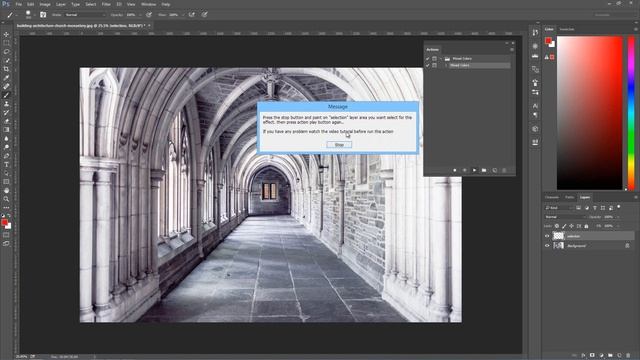Image resolution: width=640 pixels, height=360 pixels.
Task: Create a new action
Action: [494, 170]
